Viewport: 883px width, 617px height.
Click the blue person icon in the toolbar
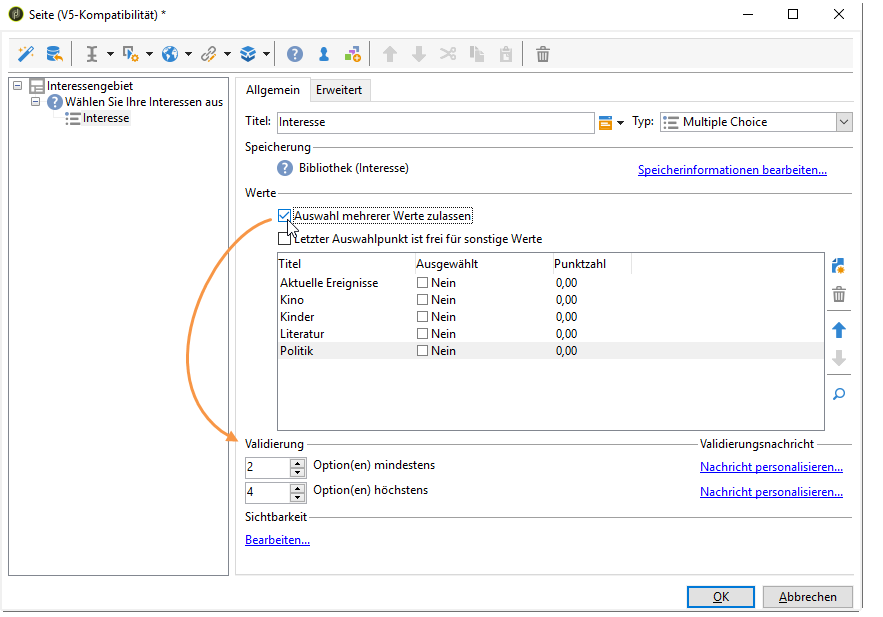pos(324,54)
